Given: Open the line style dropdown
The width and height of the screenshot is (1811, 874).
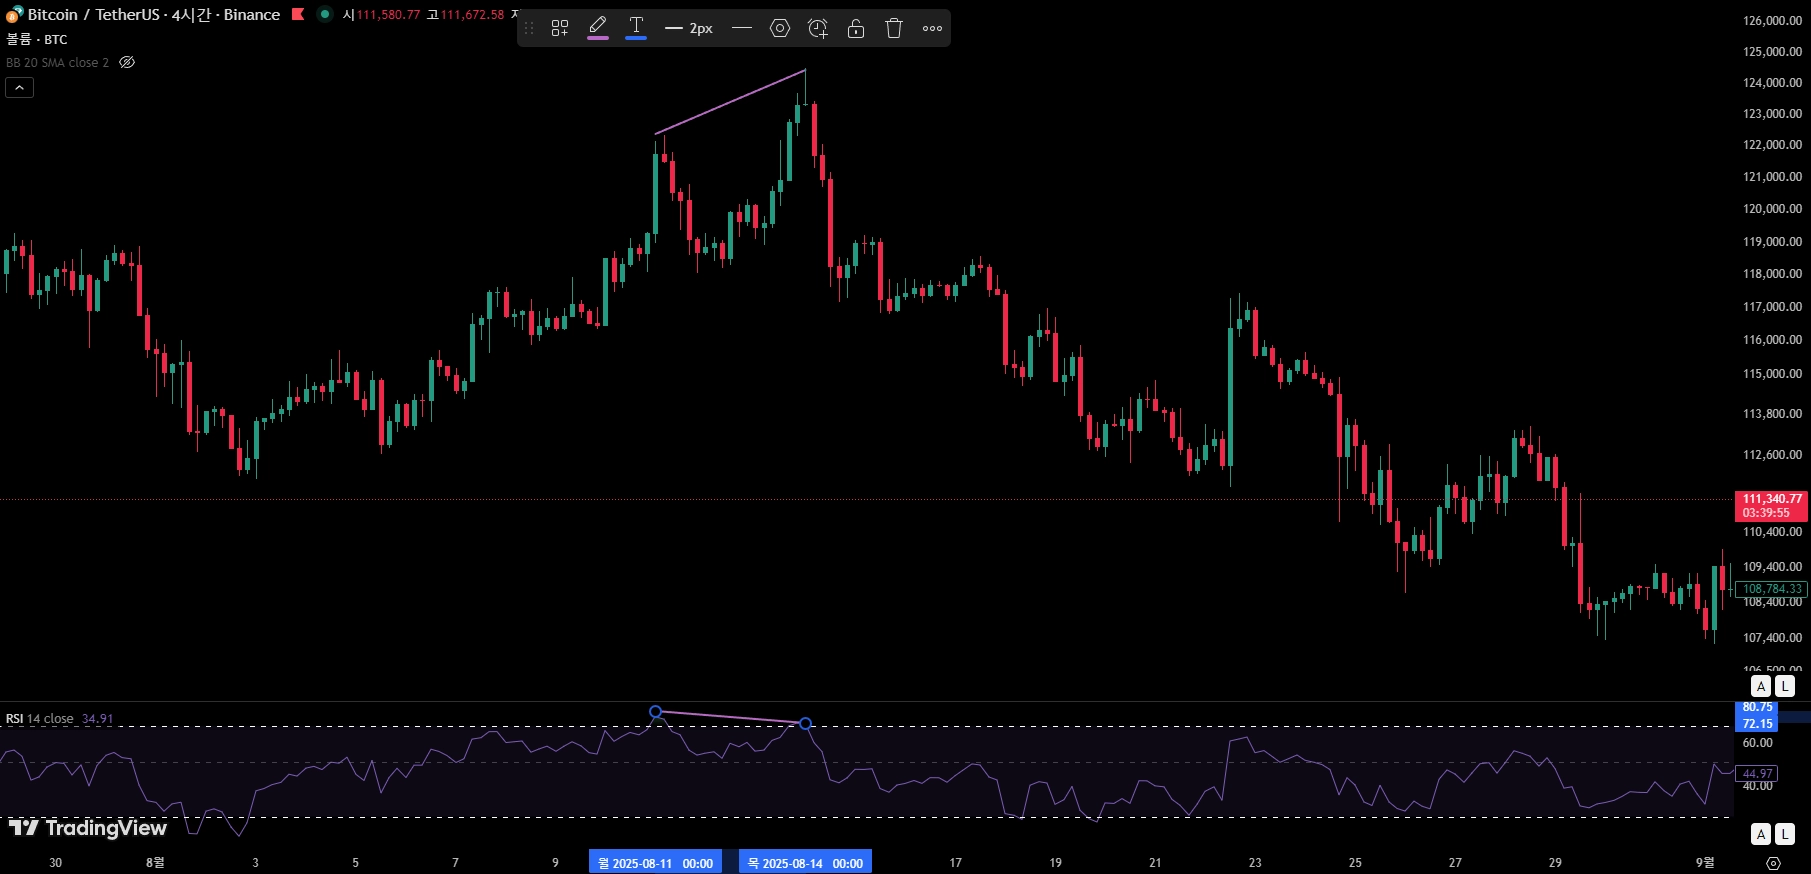Looking at the screenshot, I should 741,28.
